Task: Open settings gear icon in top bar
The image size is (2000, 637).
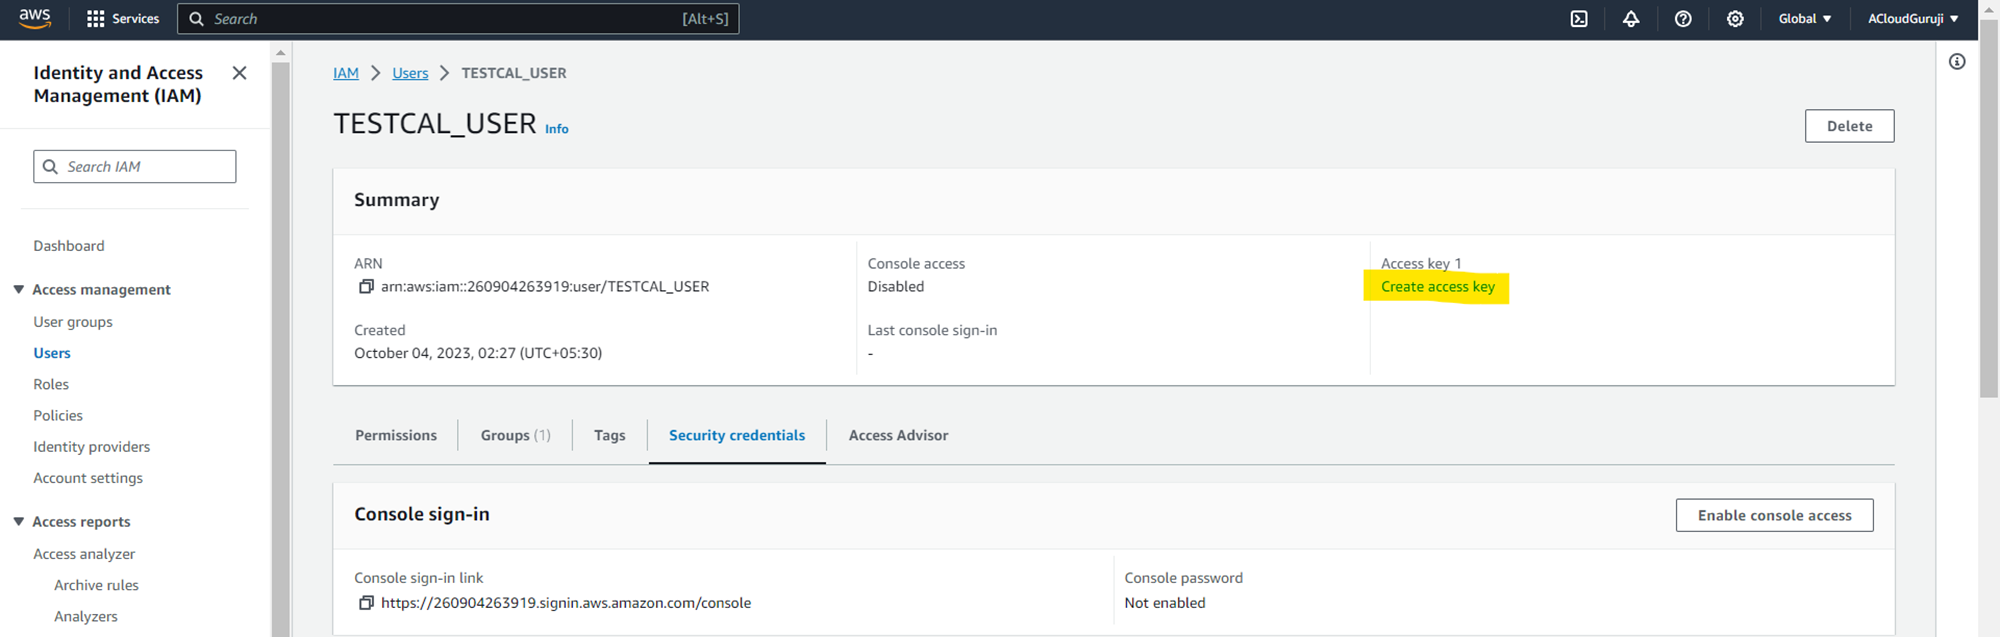Action: coord(1735,19)
